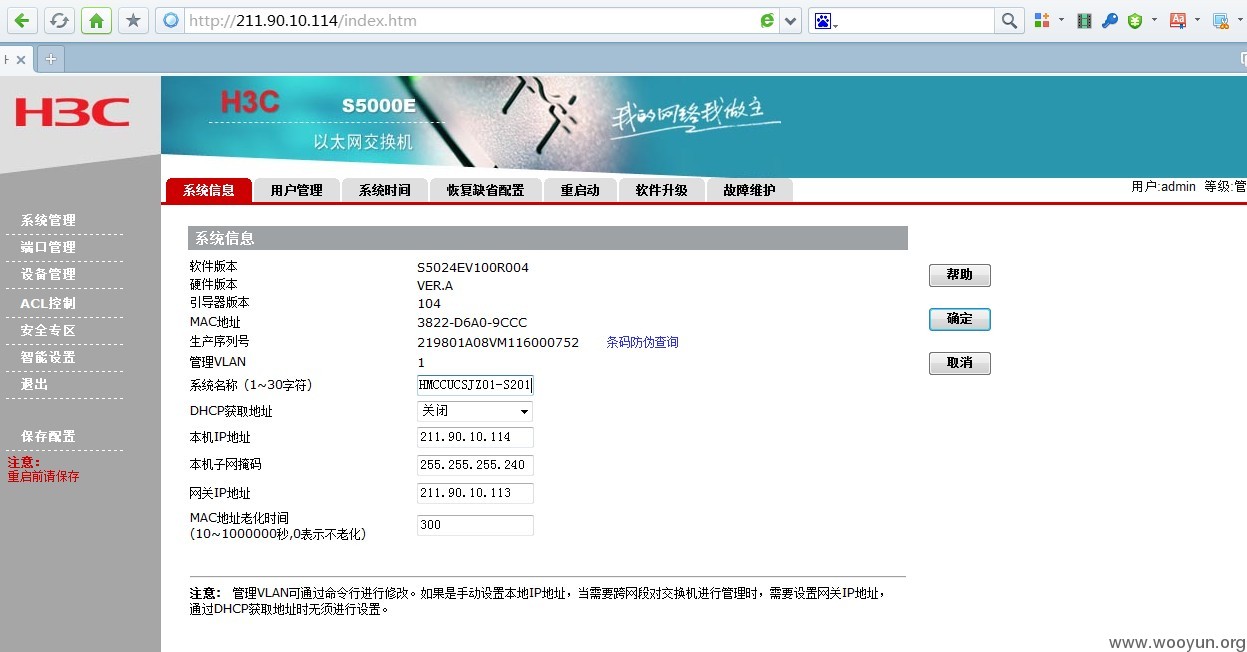This screenshot has width=1247, height=652.
Task: Click the 网关IP地址 input field
Action: point(475,493)
